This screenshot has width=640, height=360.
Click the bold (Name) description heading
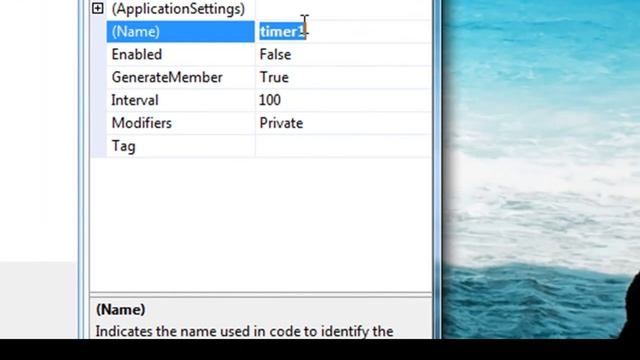pos(120,309)
